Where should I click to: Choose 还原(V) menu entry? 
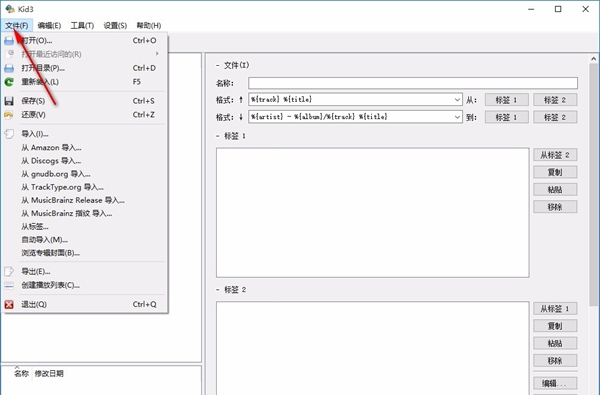coord(85,115)
